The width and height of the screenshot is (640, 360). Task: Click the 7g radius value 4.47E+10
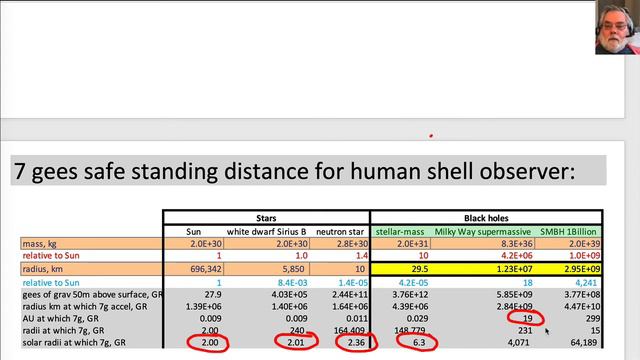coord(582,307)
